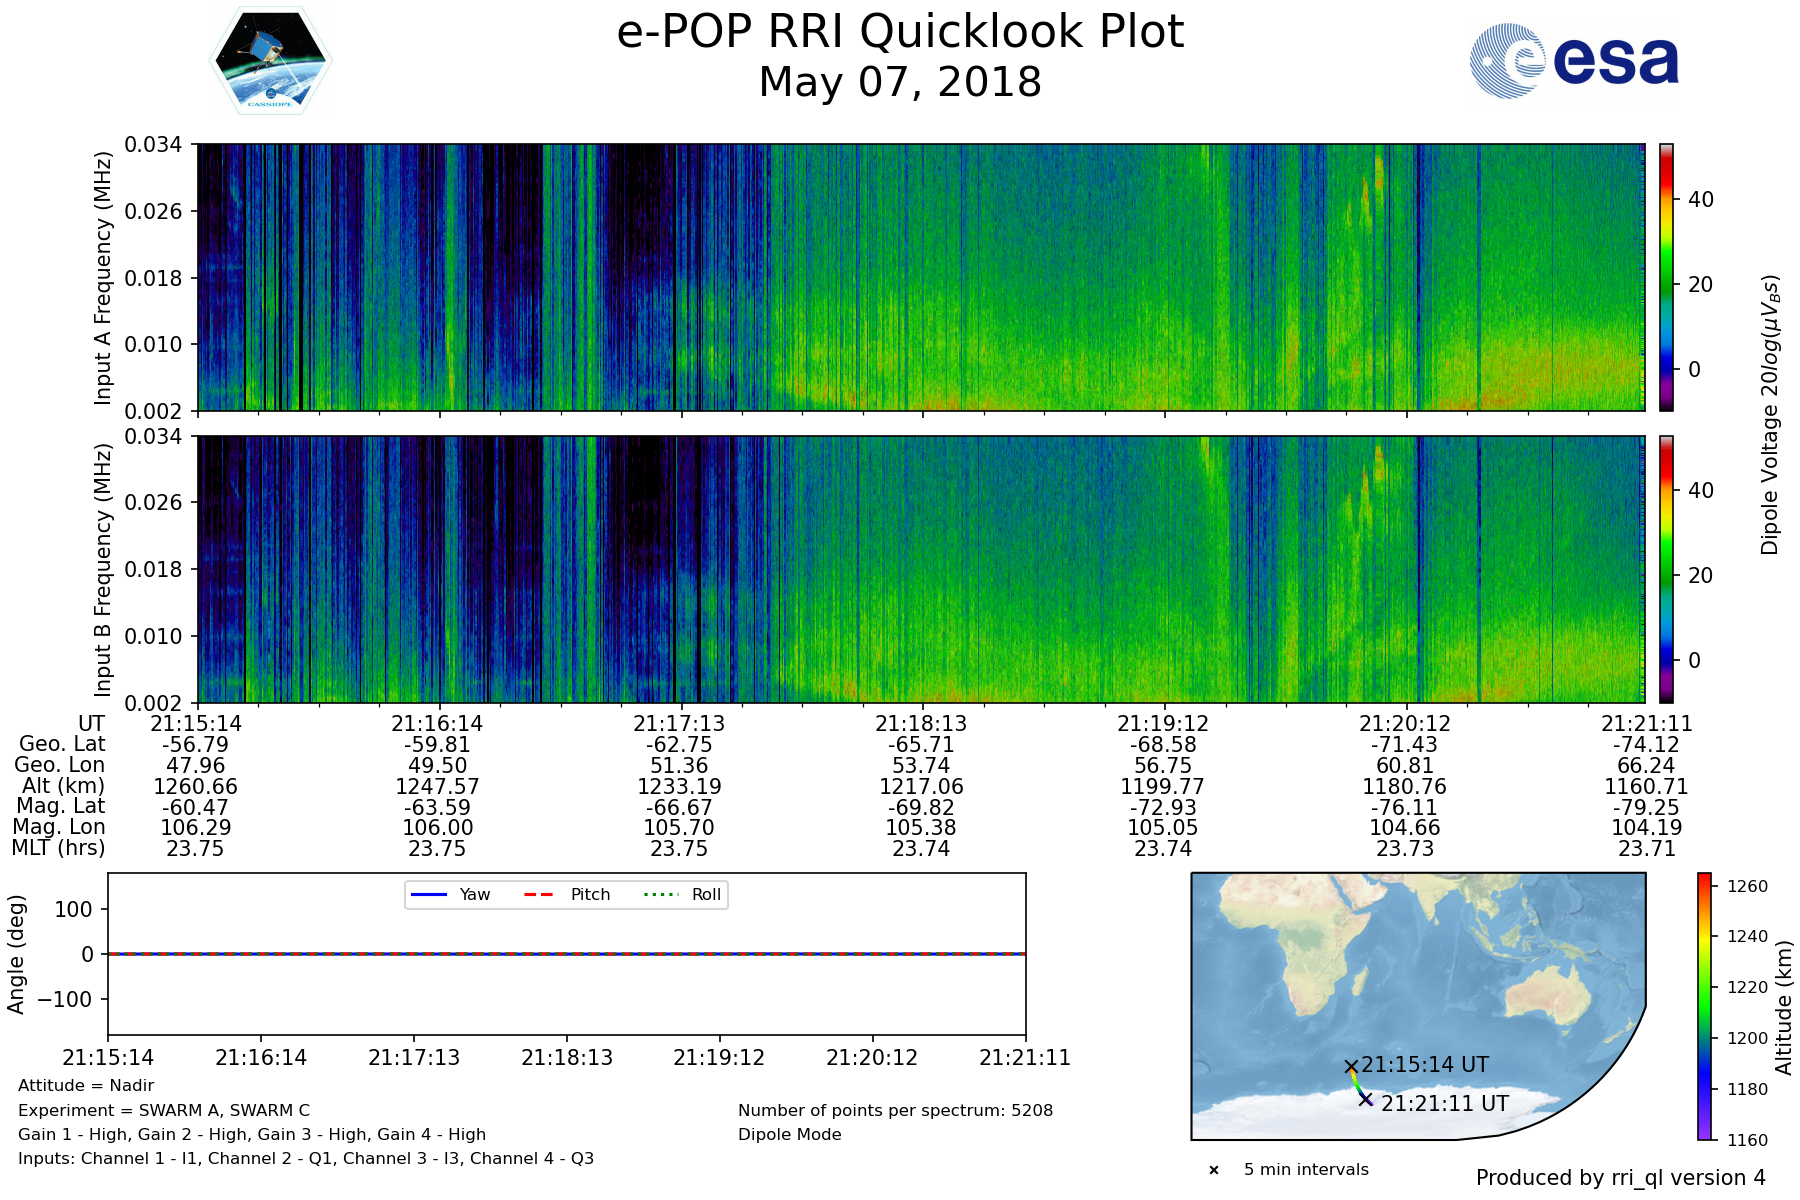
Task: Click the 'Produced by rri_ql version 4' text
Action: tap(1620, 1178)
